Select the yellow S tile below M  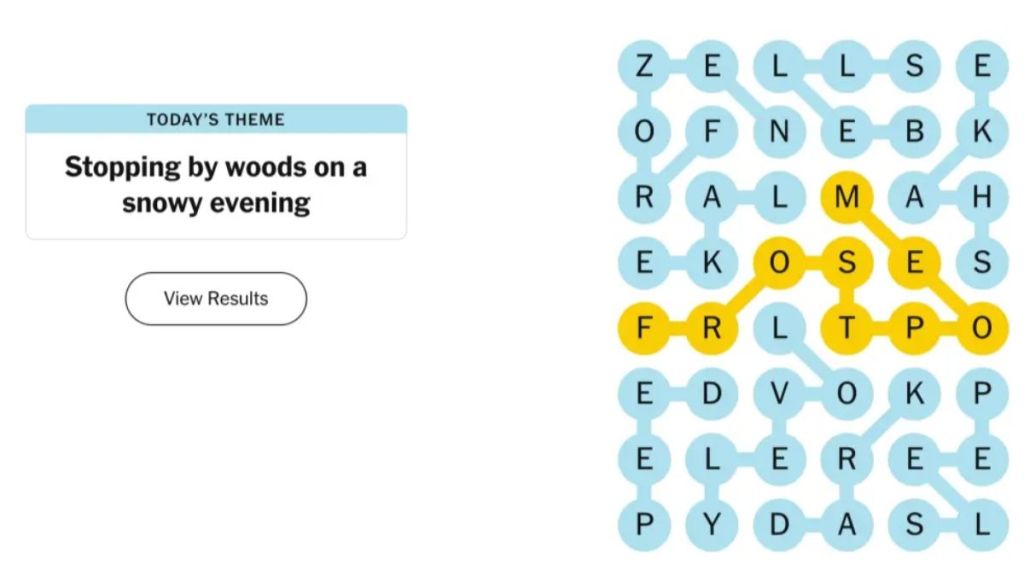point(847,264)
